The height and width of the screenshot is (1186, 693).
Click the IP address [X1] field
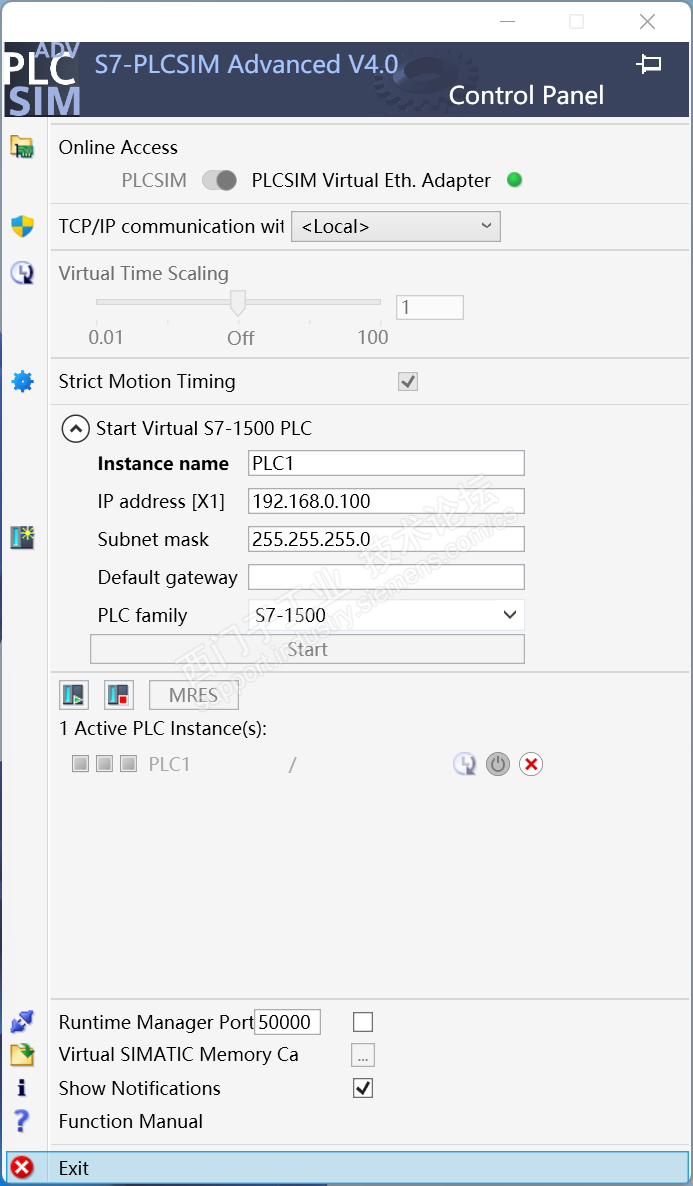pos(386,501)
